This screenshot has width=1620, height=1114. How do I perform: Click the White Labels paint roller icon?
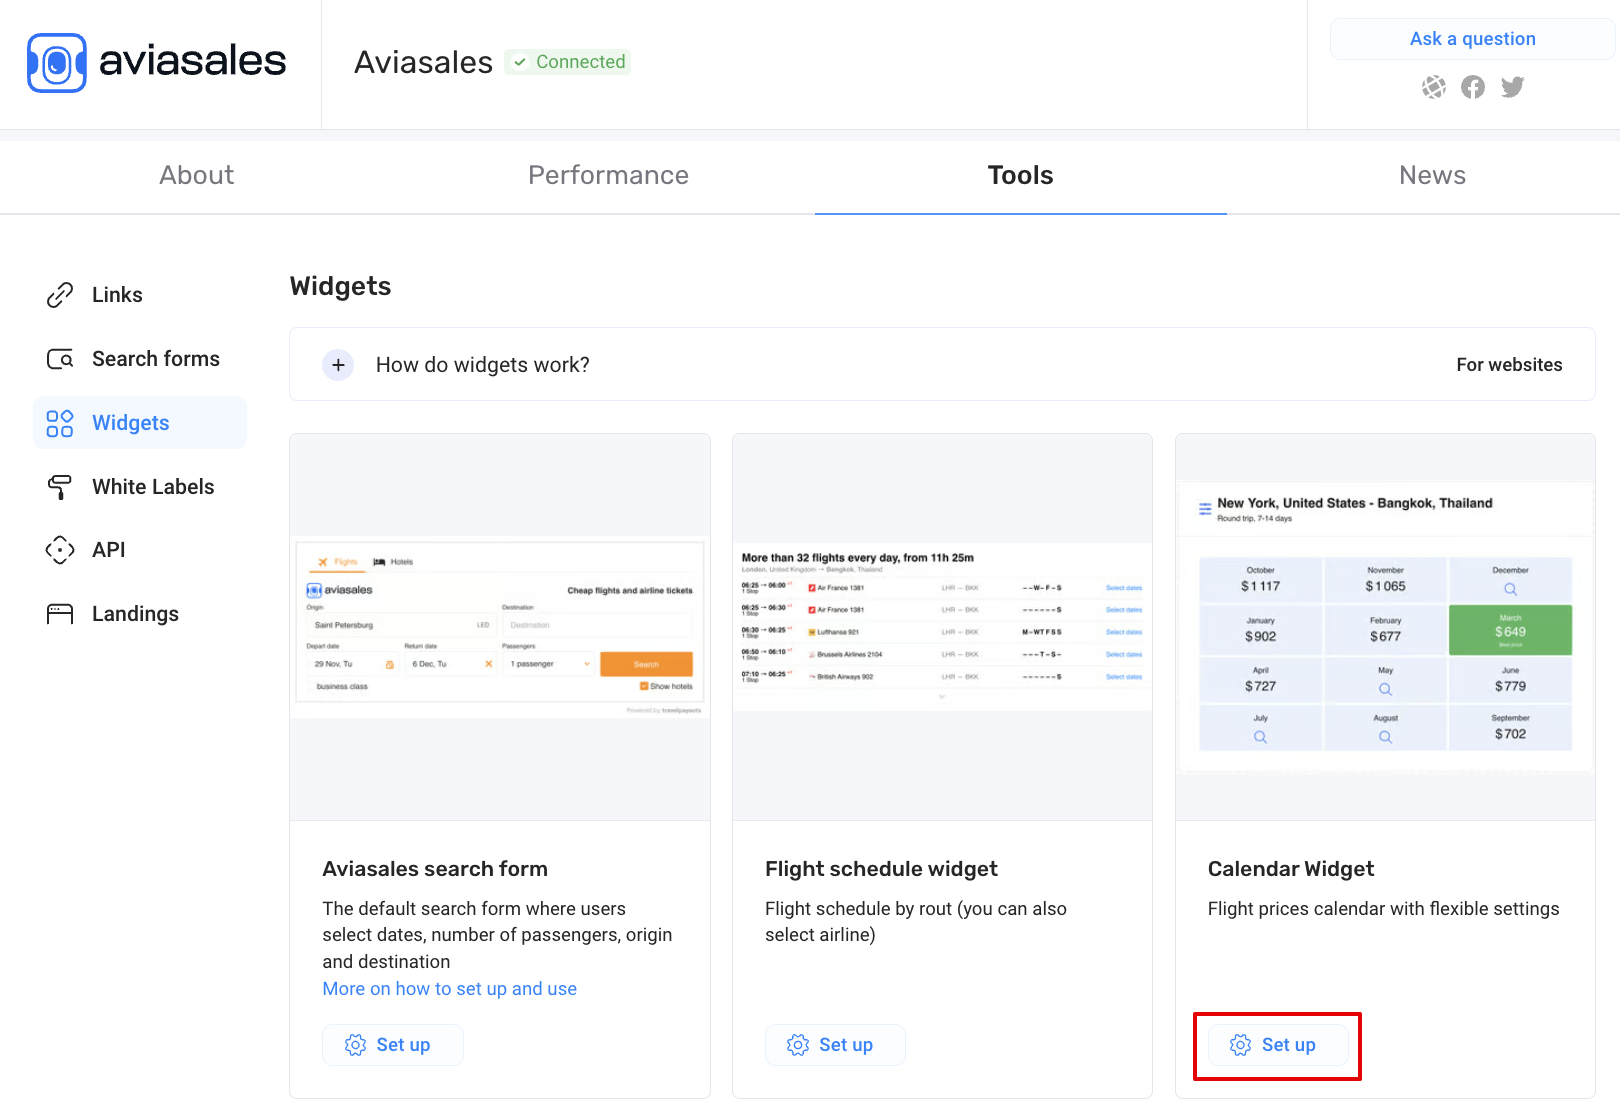[x=60, y=487]
